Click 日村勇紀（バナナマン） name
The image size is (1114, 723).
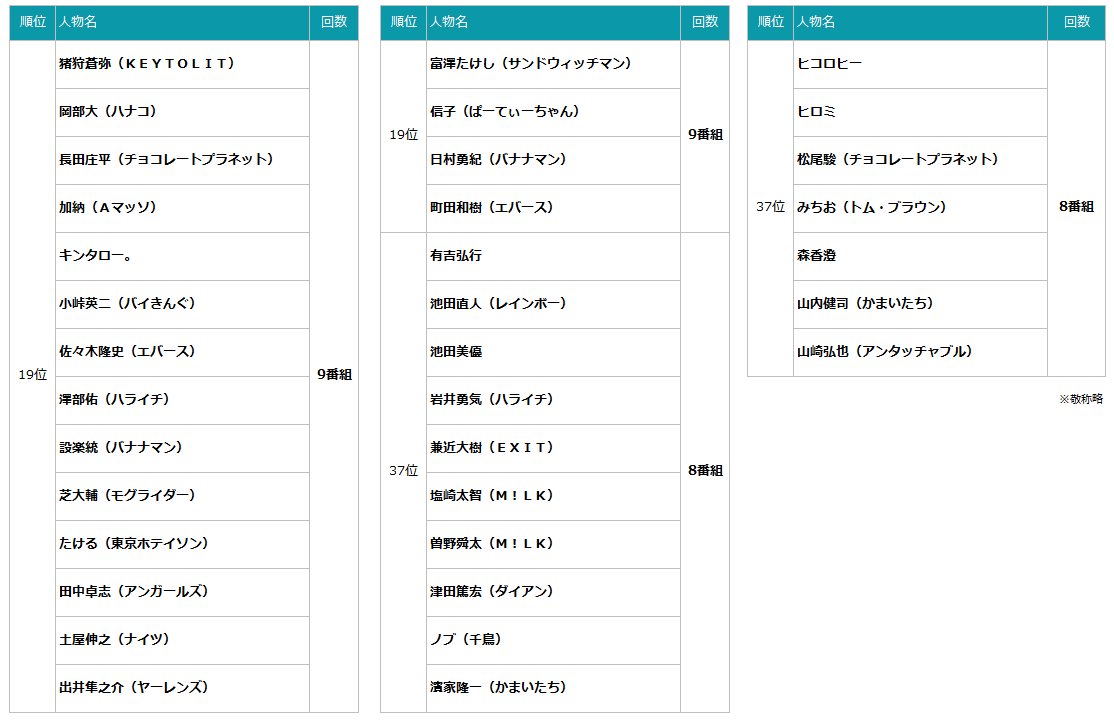point(498,160)
